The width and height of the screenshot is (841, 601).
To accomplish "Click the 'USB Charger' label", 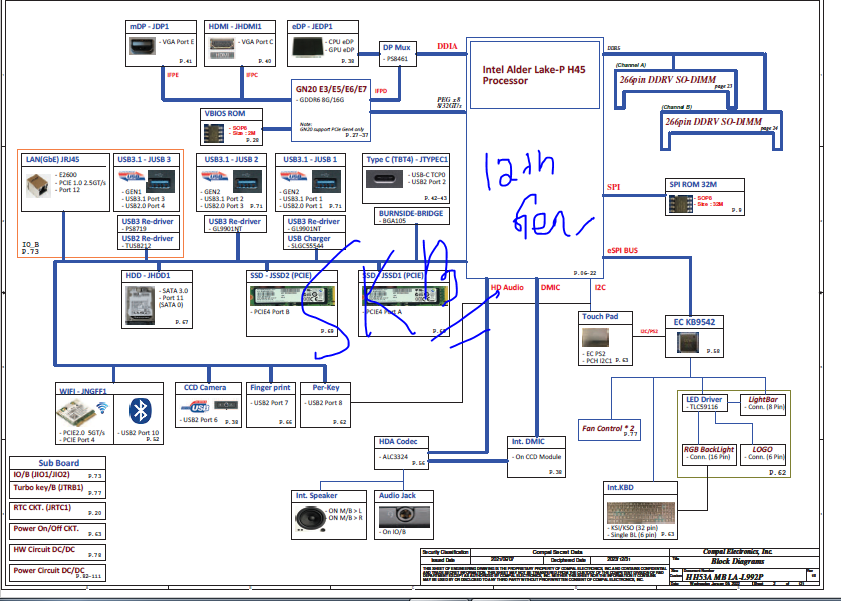I will point(309,239).
